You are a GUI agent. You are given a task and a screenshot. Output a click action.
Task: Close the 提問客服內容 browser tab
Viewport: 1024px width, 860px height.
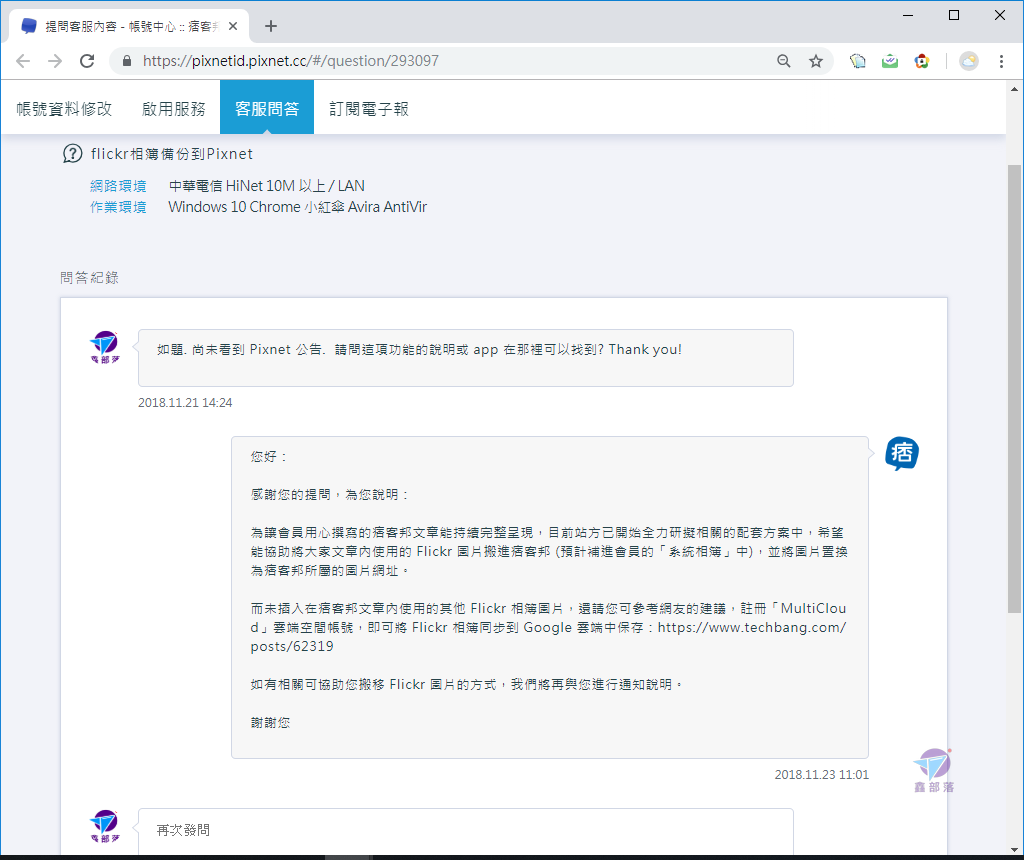233,26
